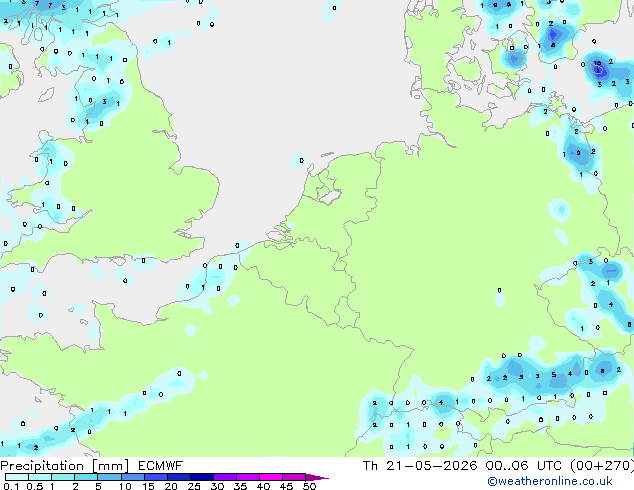
Task: Click the legend tick label '30'
Action: tap(218, 486)
